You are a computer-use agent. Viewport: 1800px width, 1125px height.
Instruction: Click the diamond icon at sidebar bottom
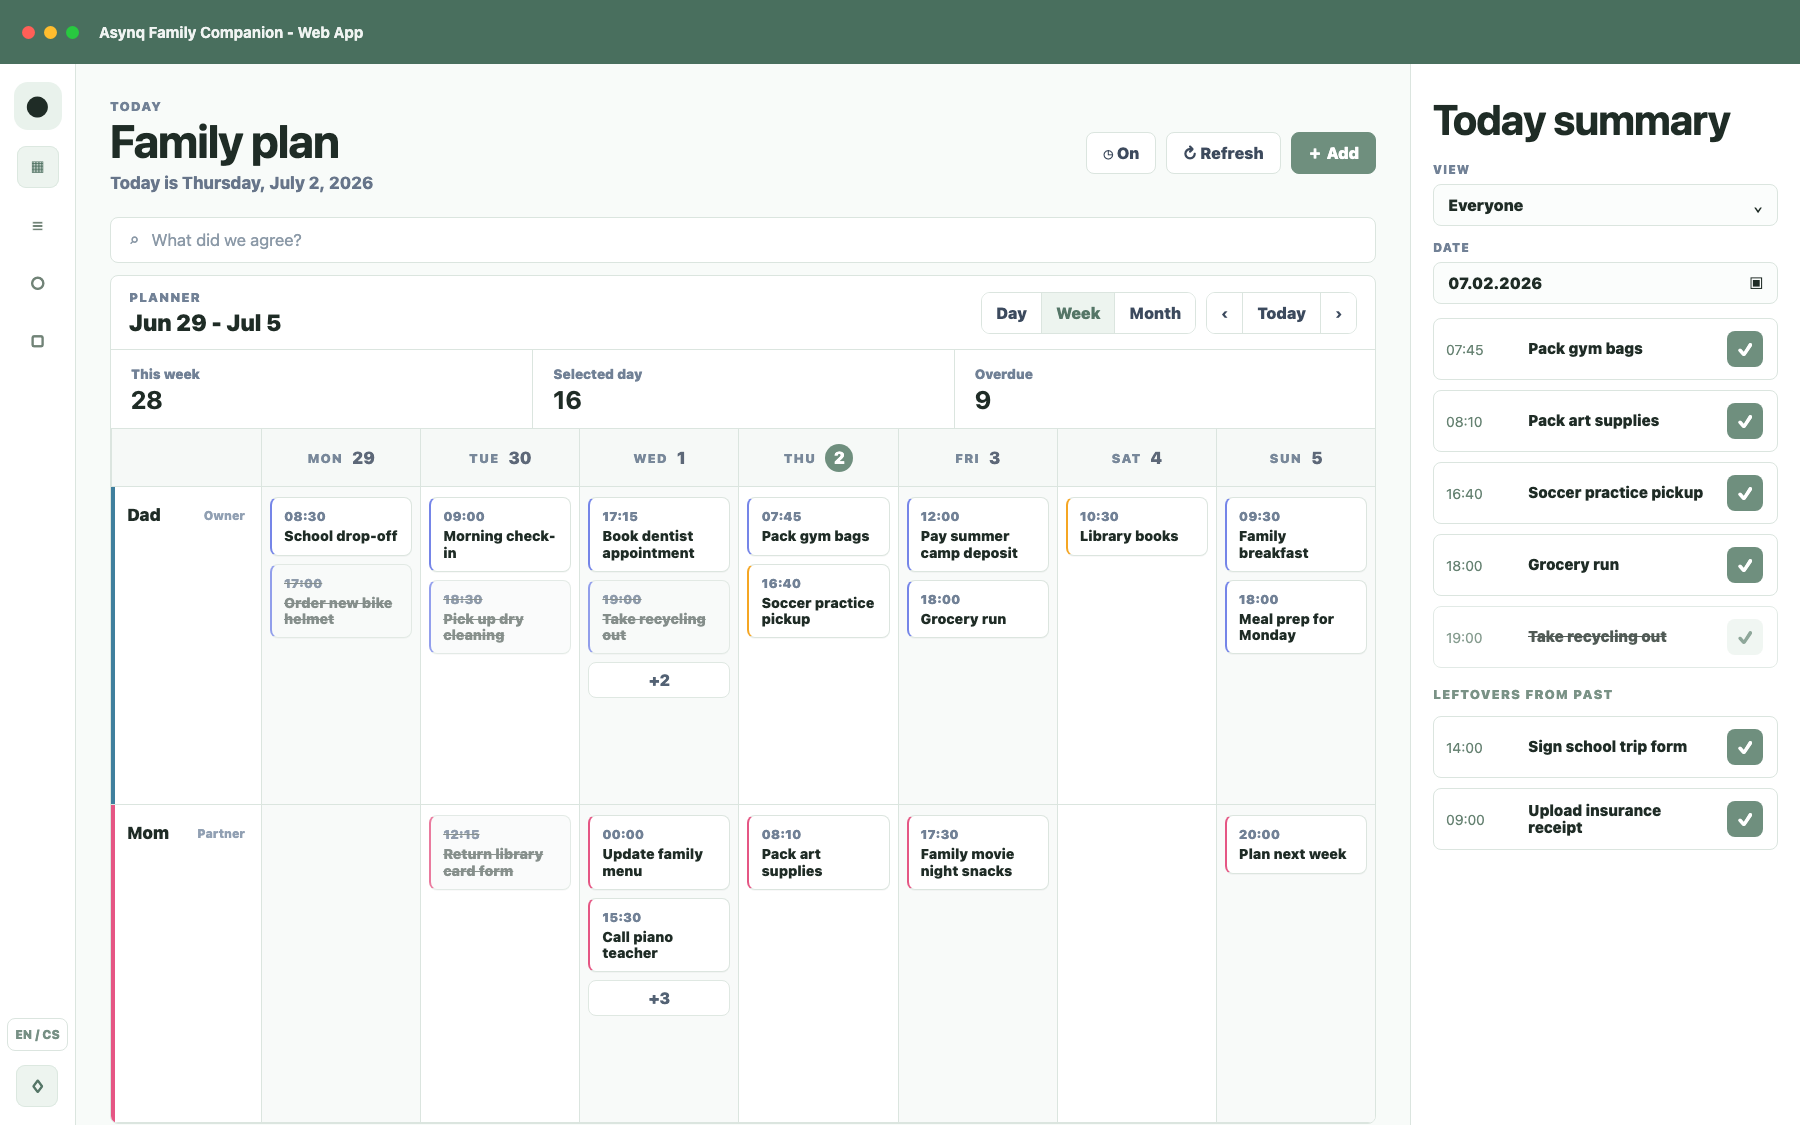pyautogui.click(x=37, y=1086)
